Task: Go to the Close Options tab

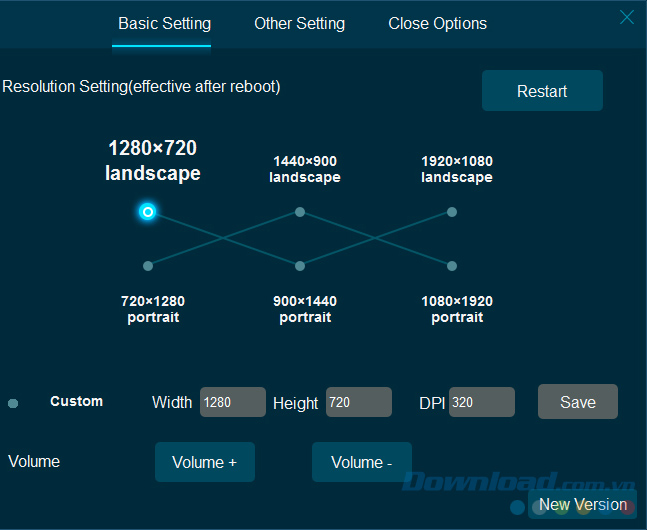Action: [437, 23]
